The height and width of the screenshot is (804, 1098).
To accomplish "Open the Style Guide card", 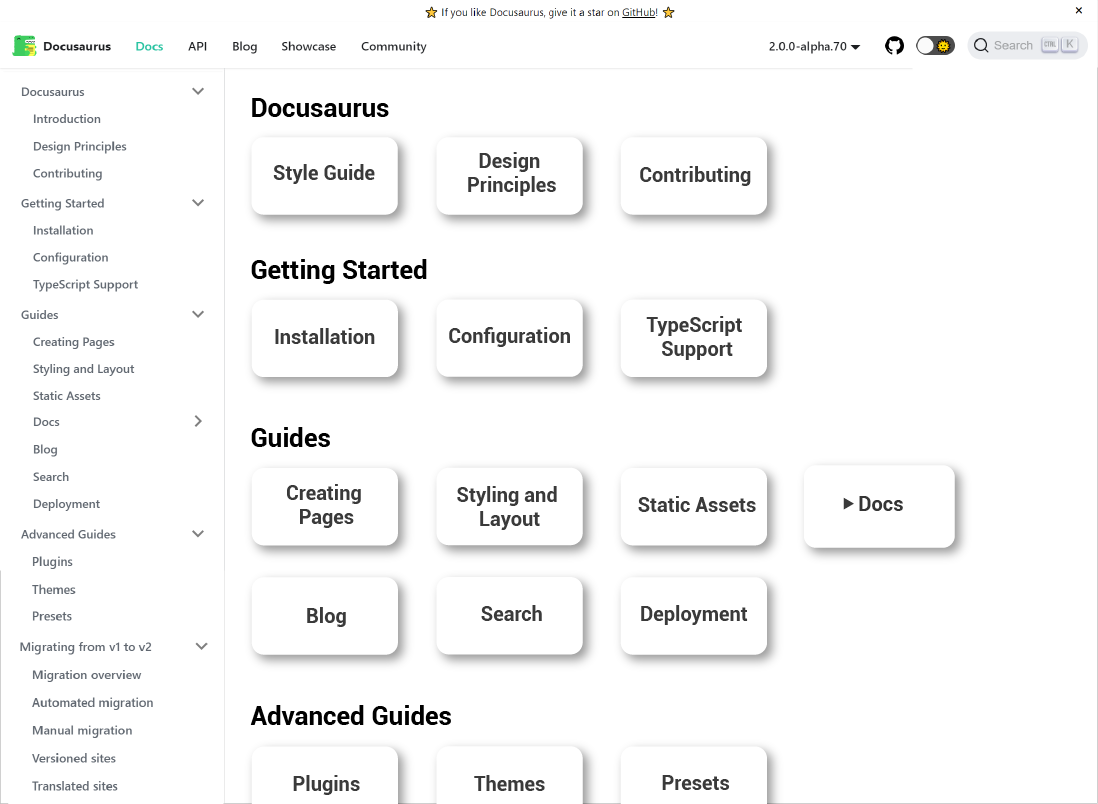I will (x=324, y=173).
